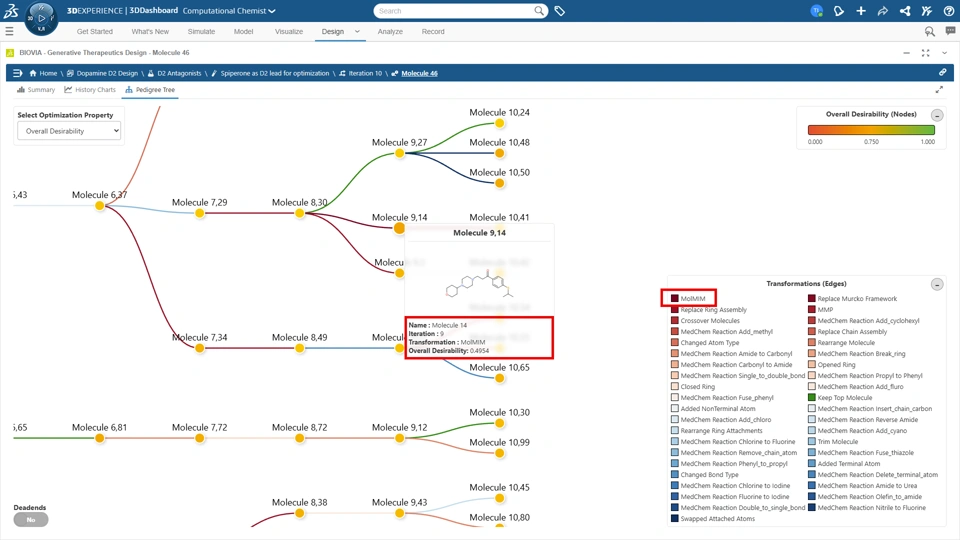Select the Molecule 10,24 node

click(x=500, y=123)
